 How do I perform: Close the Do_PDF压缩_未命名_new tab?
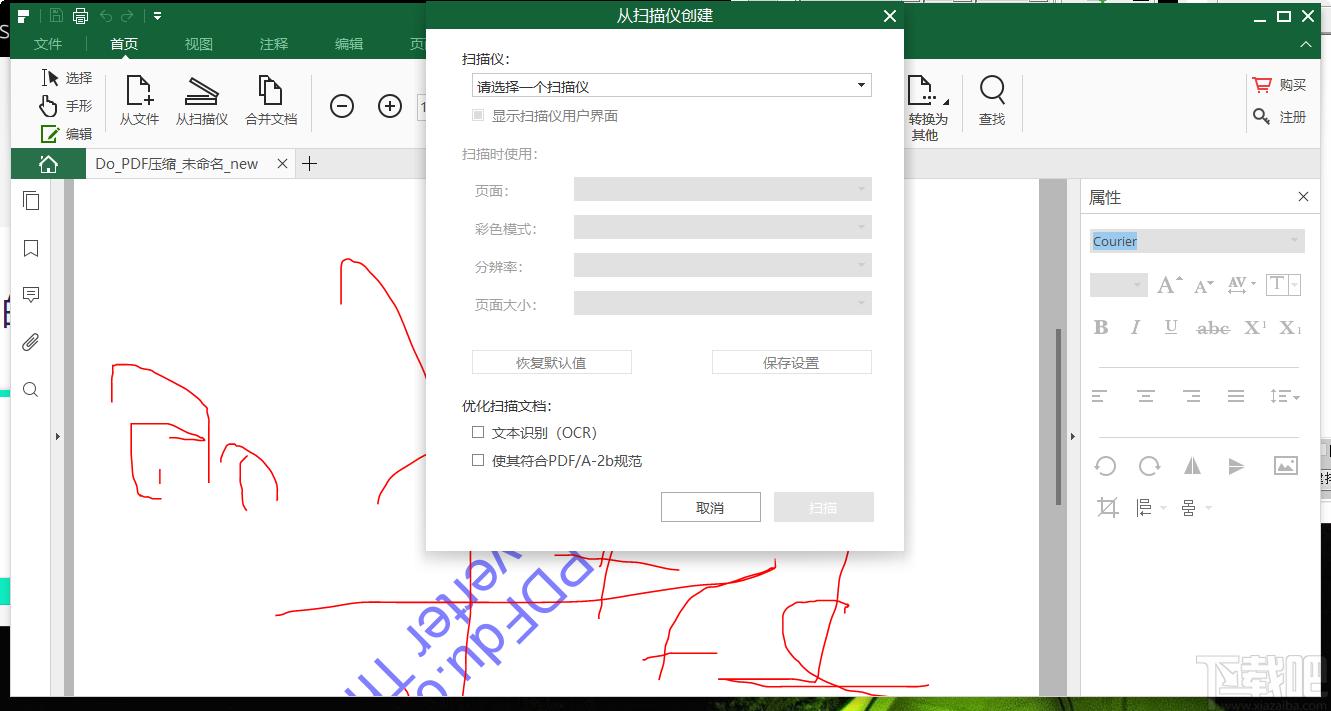[283, 164]
